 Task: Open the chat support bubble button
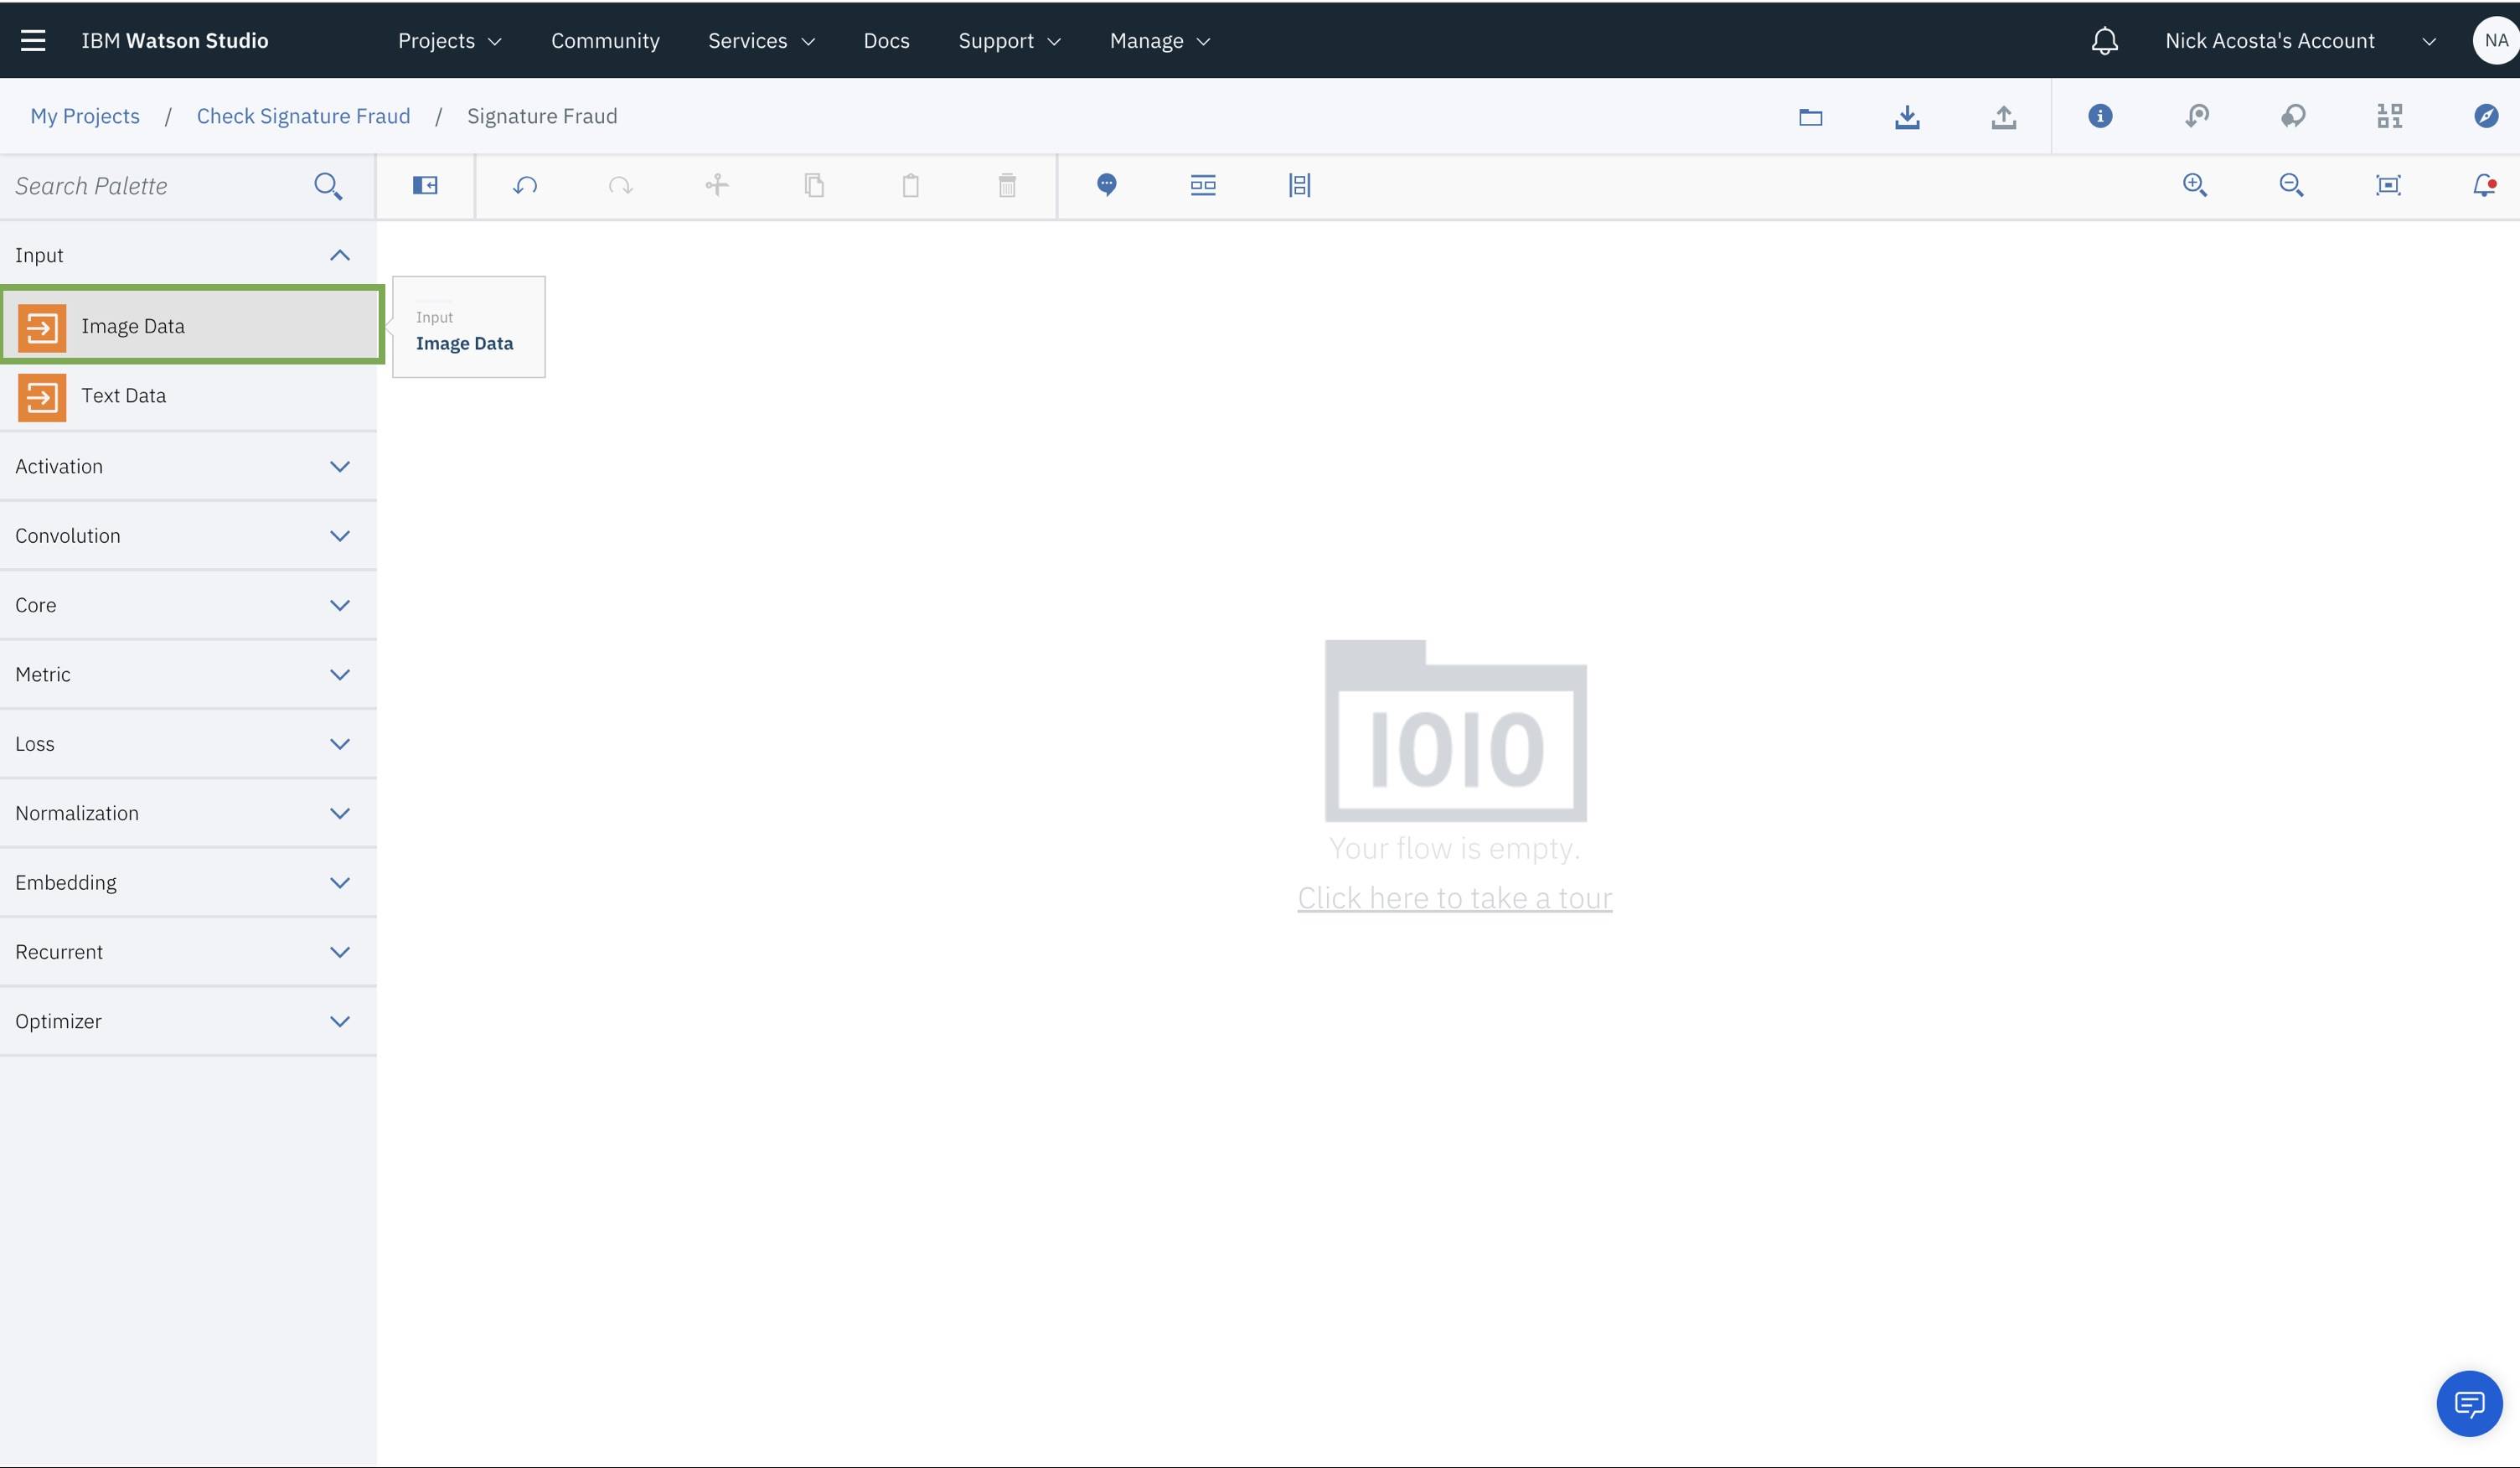(2469, 1404)
